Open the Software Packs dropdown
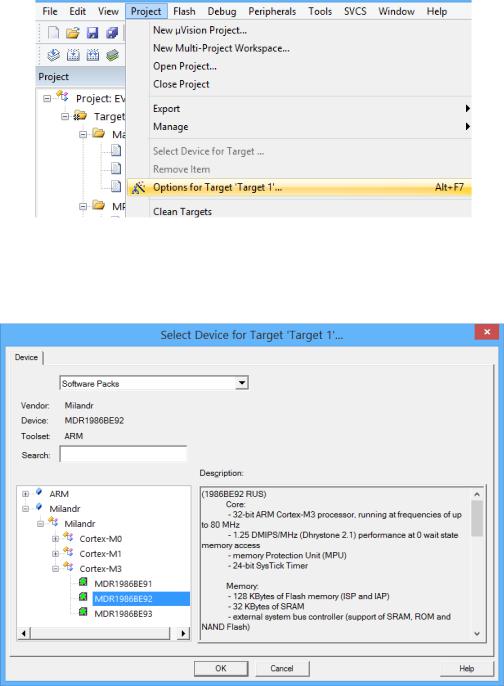Viewport: 504px width, 686px height. (x=241, y=383)
